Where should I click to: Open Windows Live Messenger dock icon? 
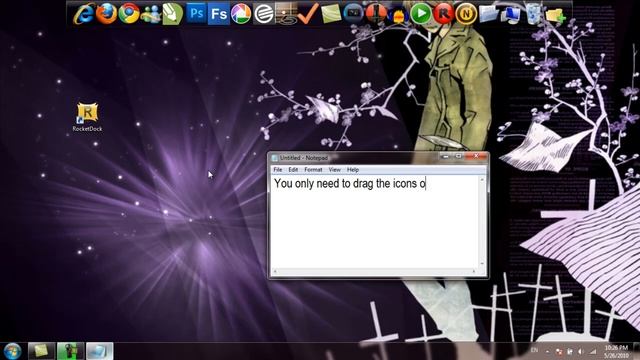(151, 13)
